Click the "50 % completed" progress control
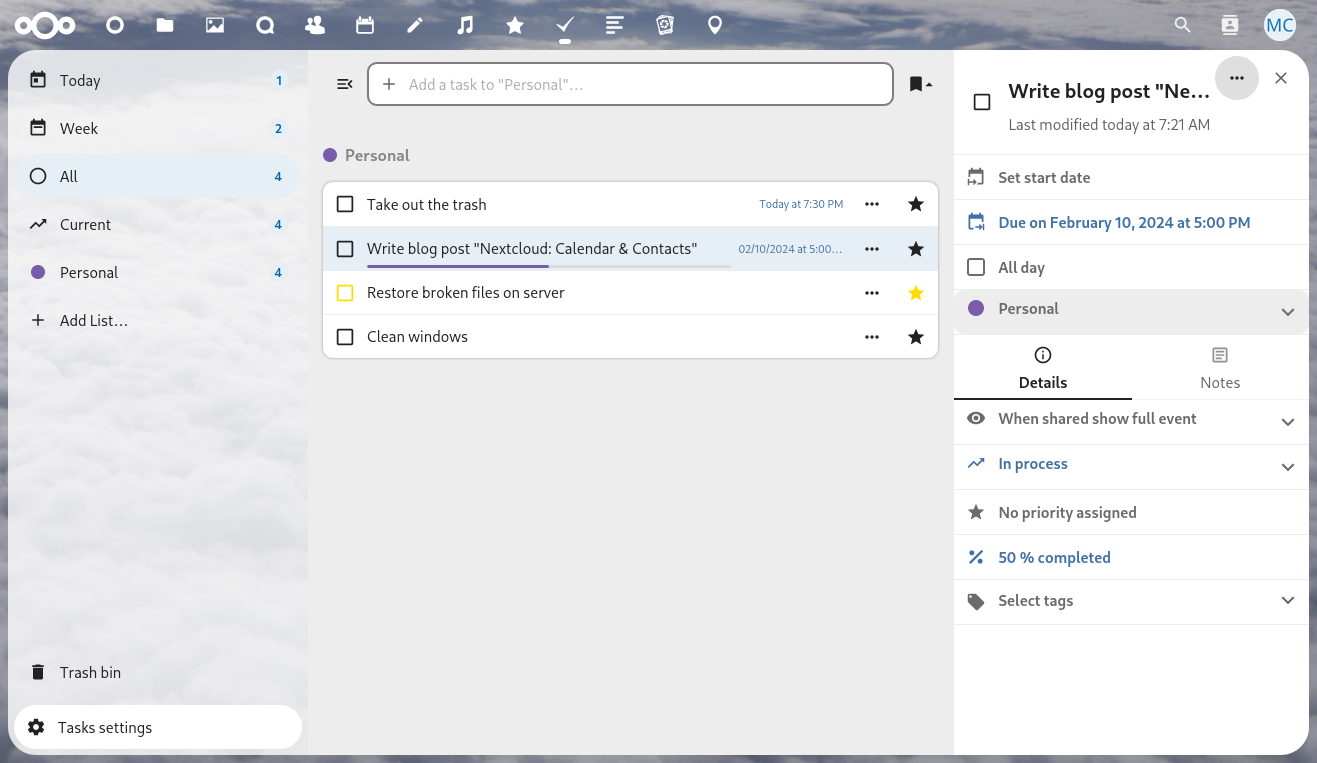Screen dimensions: 1317x763 point(1054,558)
